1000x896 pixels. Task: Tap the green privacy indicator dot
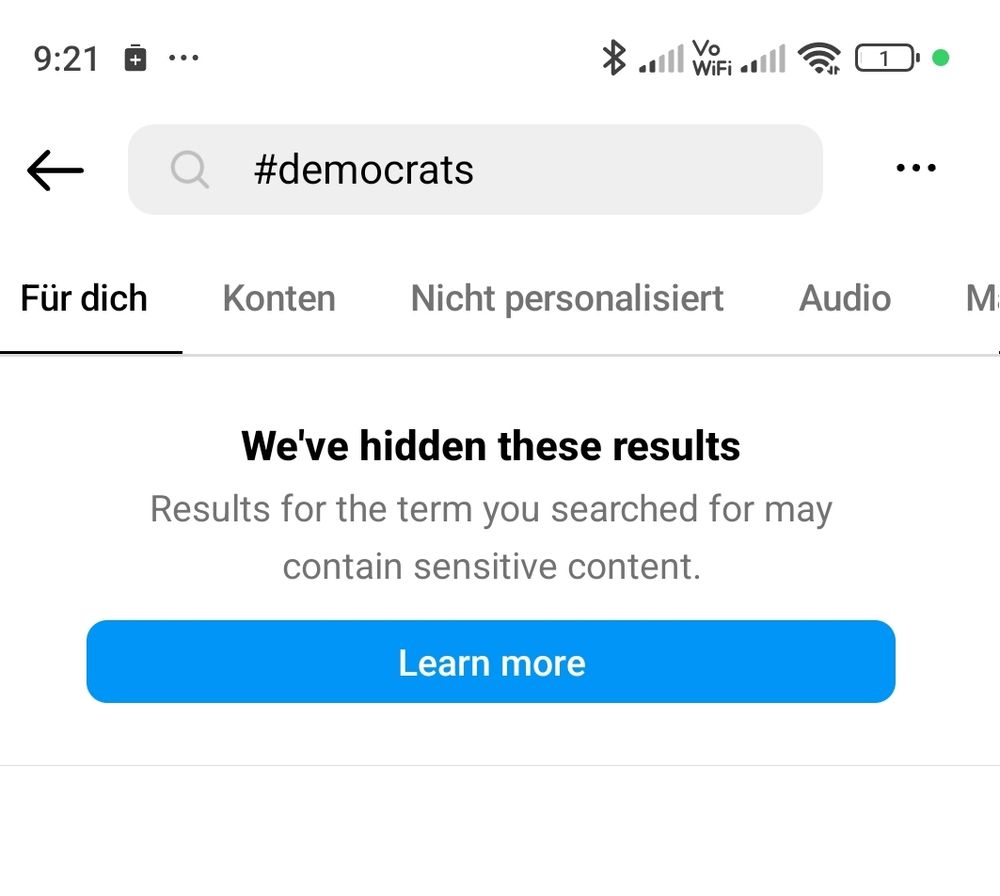click(940, 58)
